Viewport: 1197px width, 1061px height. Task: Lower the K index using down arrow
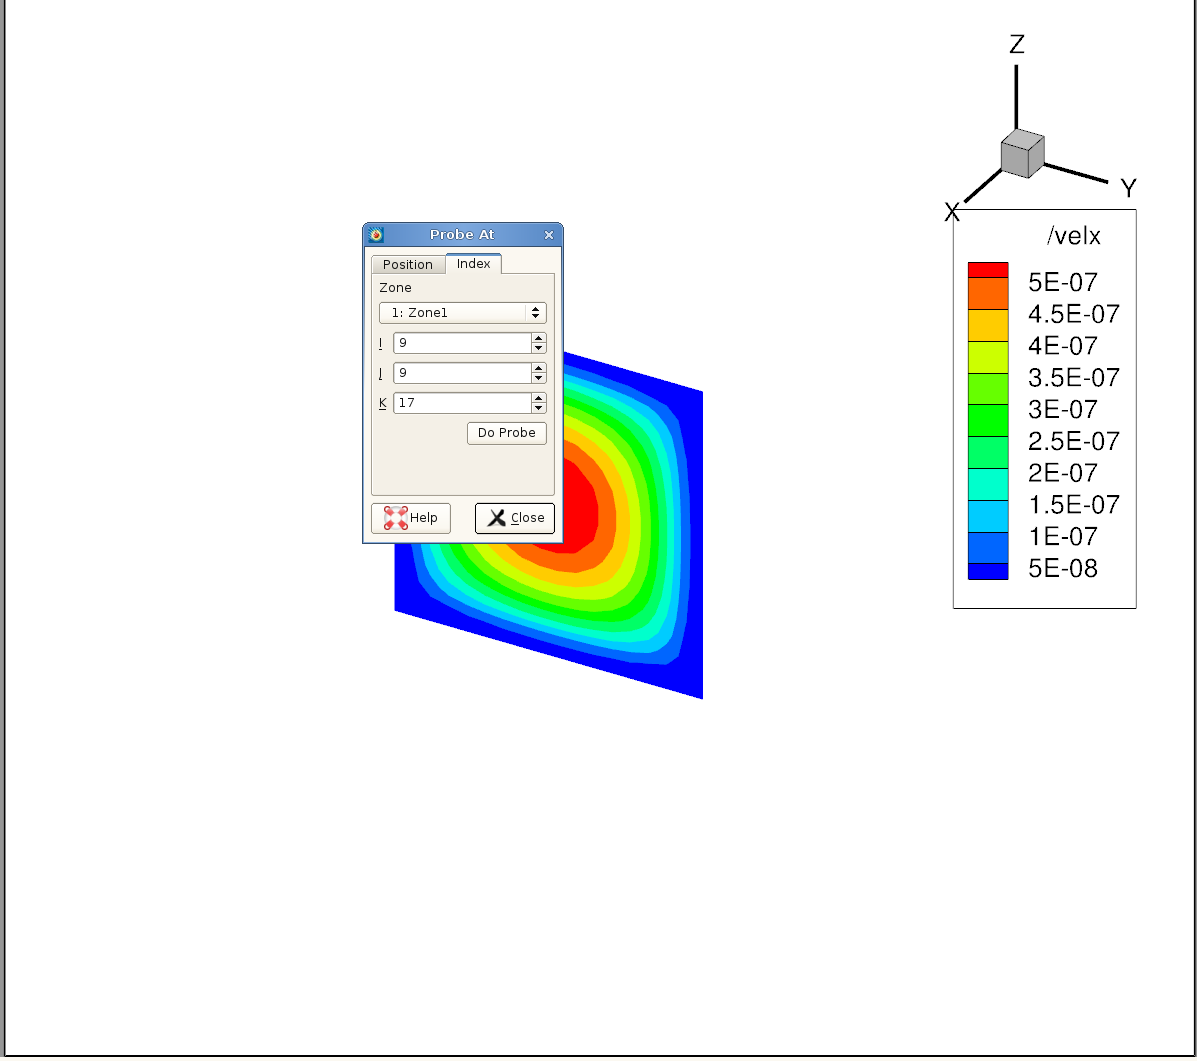pyautogui.click(x=539, y=408)
